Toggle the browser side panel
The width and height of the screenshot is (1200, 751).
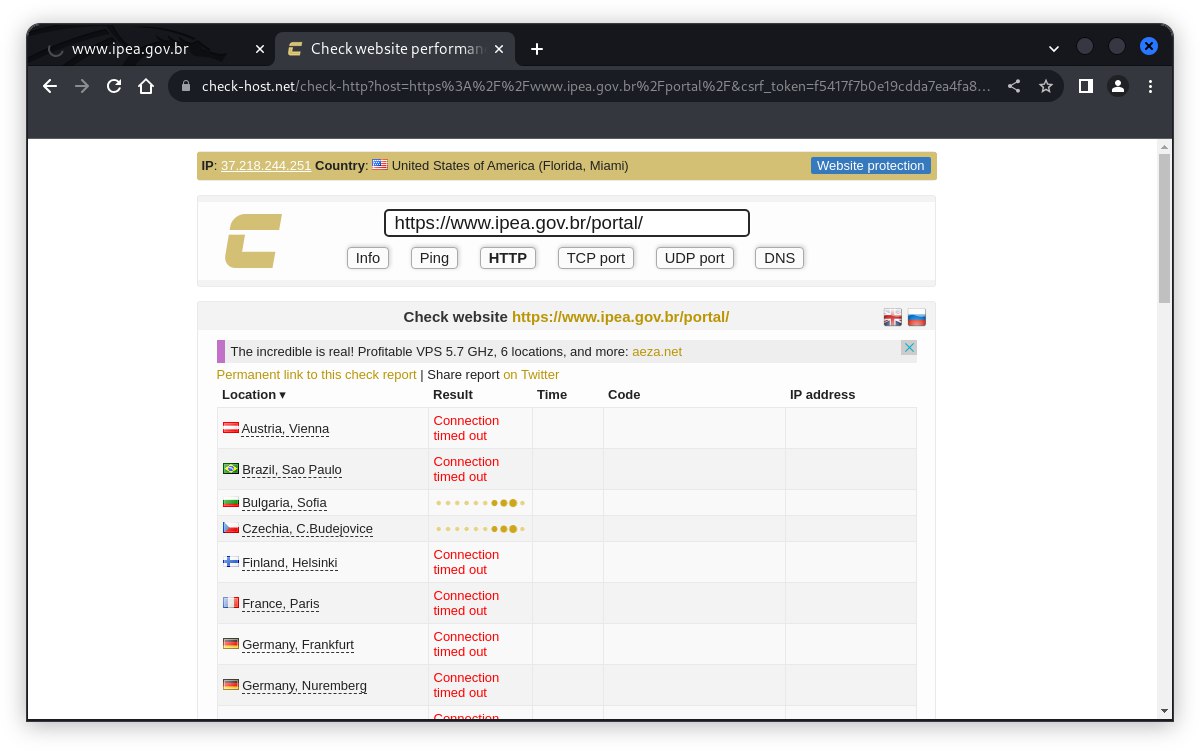[1085, 86]
